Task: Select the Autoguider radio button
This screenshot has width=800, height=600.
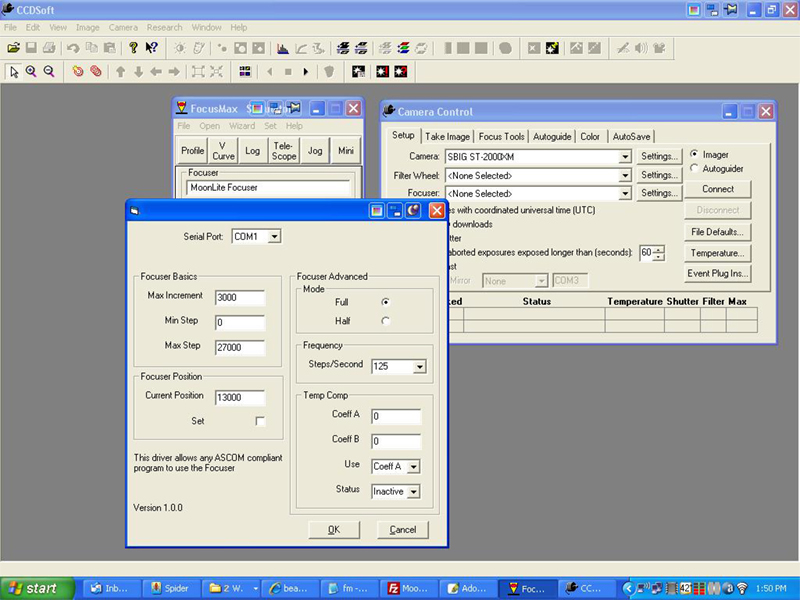Action: pyautogui.click(x=694, y=168)
